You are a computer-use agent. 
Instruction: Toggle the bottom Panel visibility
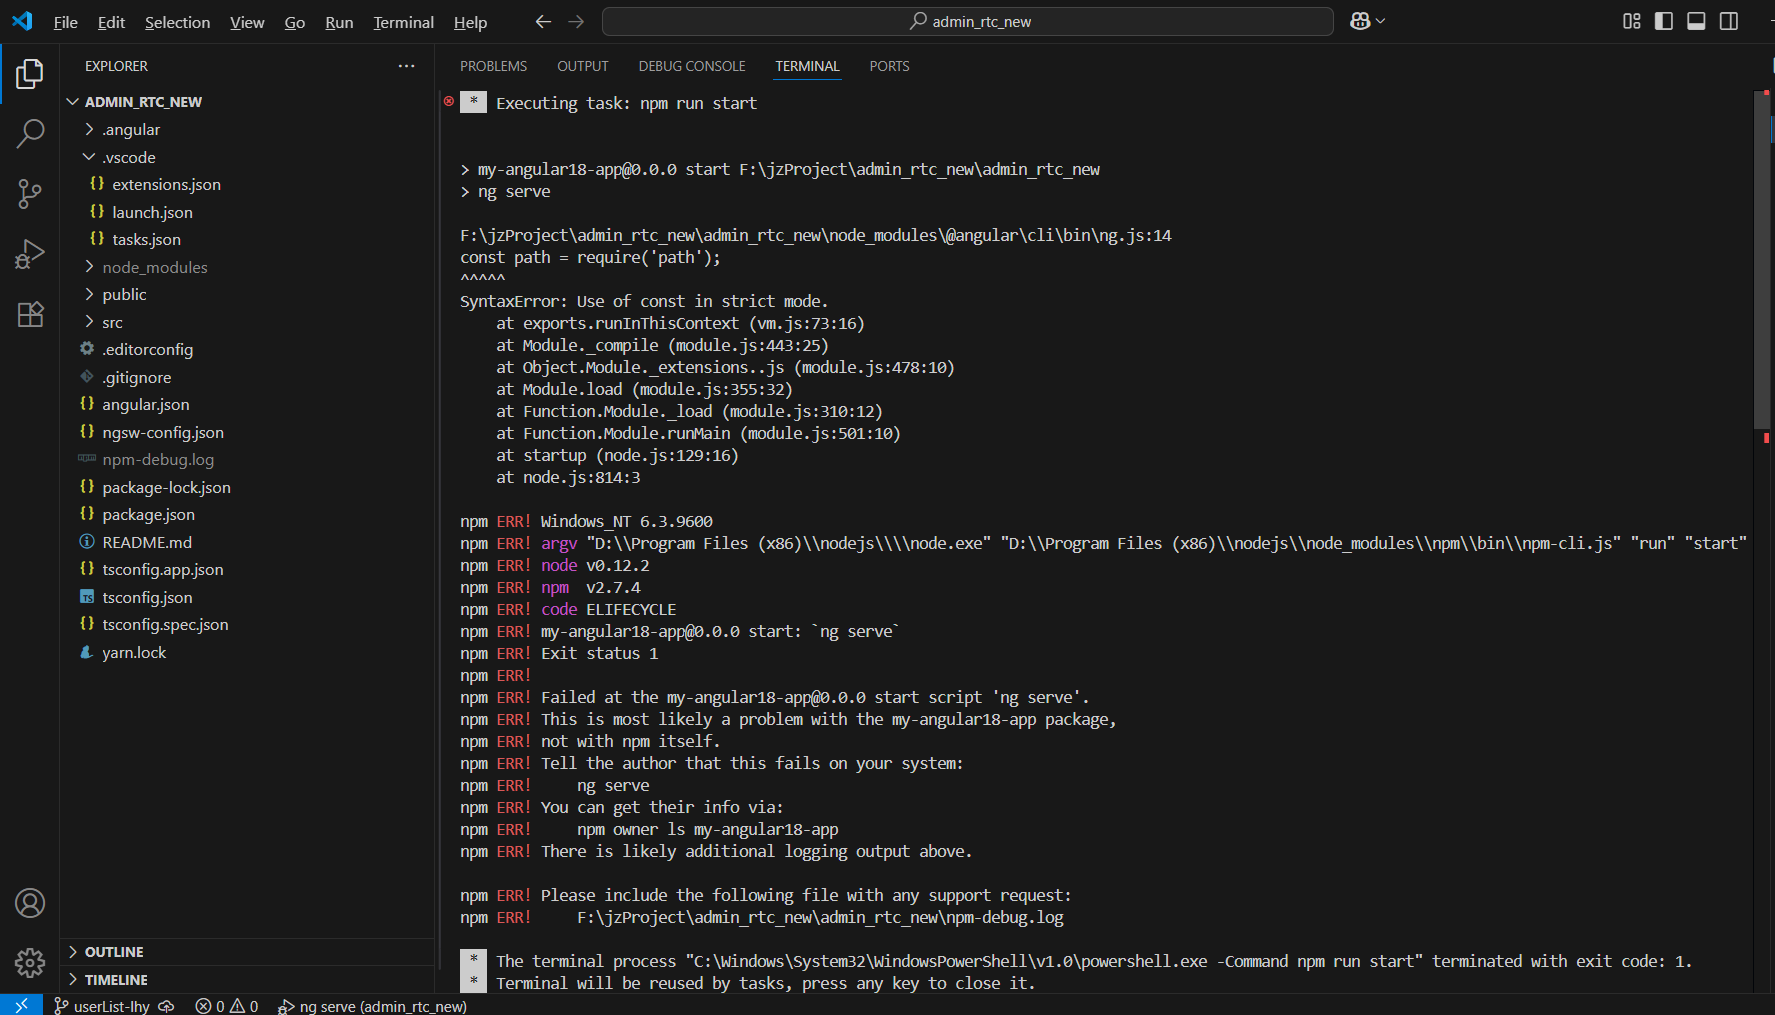pyautogui.click(x=1696, y=21)
